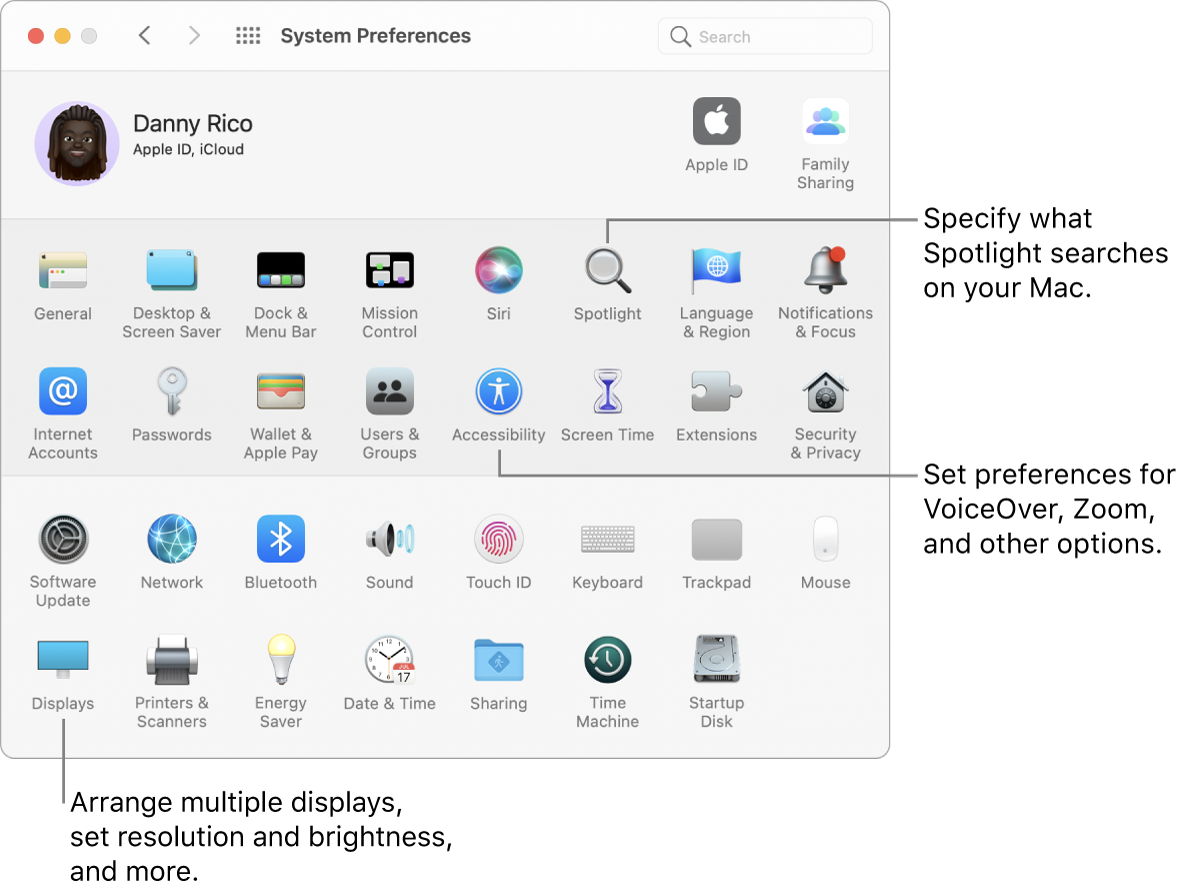The height and width of the screenshot is (894, 1184).
Task: Show all preference panes grid
Action: pos(247,35)
